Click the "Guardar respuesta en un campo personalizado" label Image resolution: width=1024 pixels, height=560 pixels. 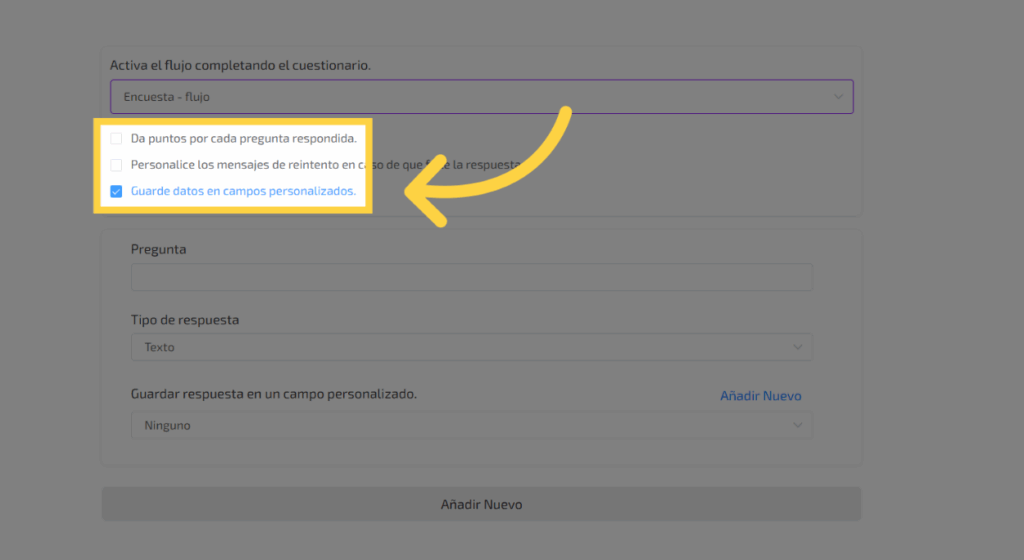pos(273,394)
